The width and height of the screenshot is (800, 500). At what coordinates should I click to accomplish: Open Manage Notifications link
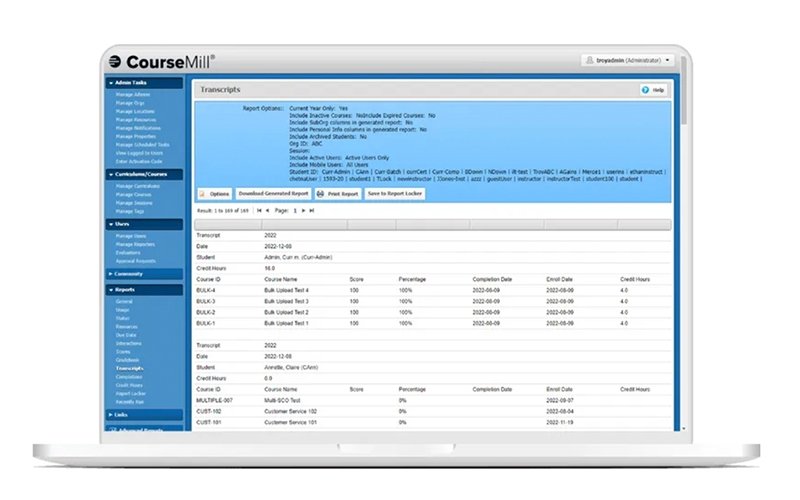pyautogui.click(x=138, y=128)
